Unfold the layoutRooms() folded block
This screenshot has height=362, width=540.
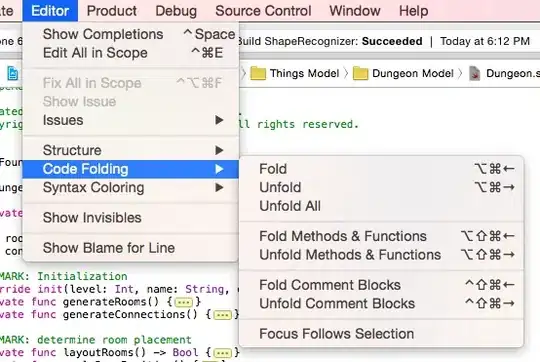(x=222, y=353)
